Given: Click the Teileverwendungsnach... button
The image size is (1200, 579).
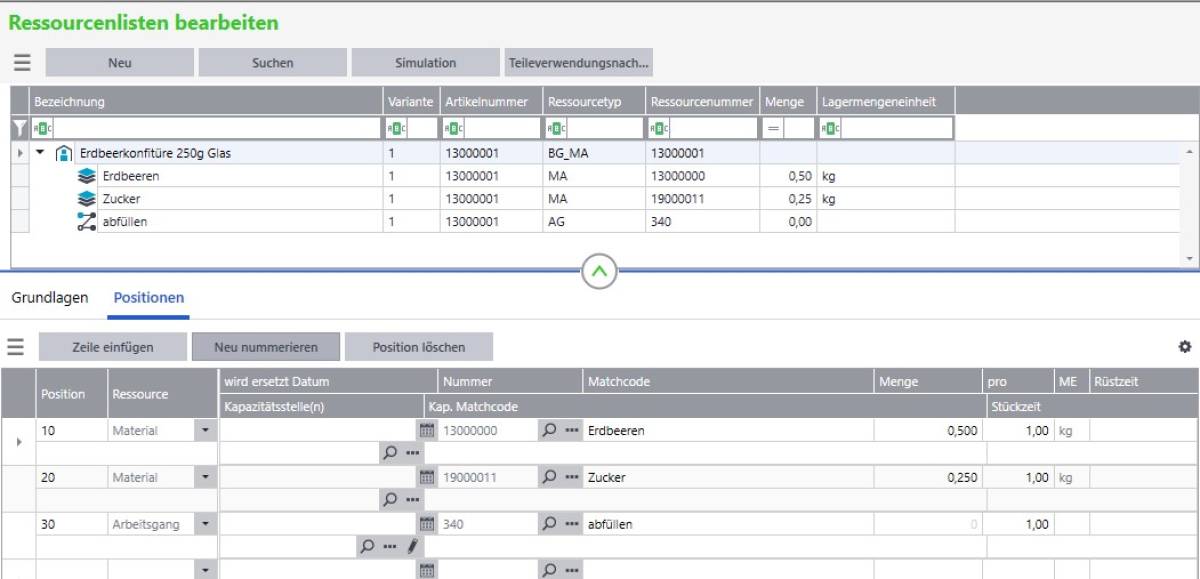Looking at the screenshot, I should pos(579,62).
